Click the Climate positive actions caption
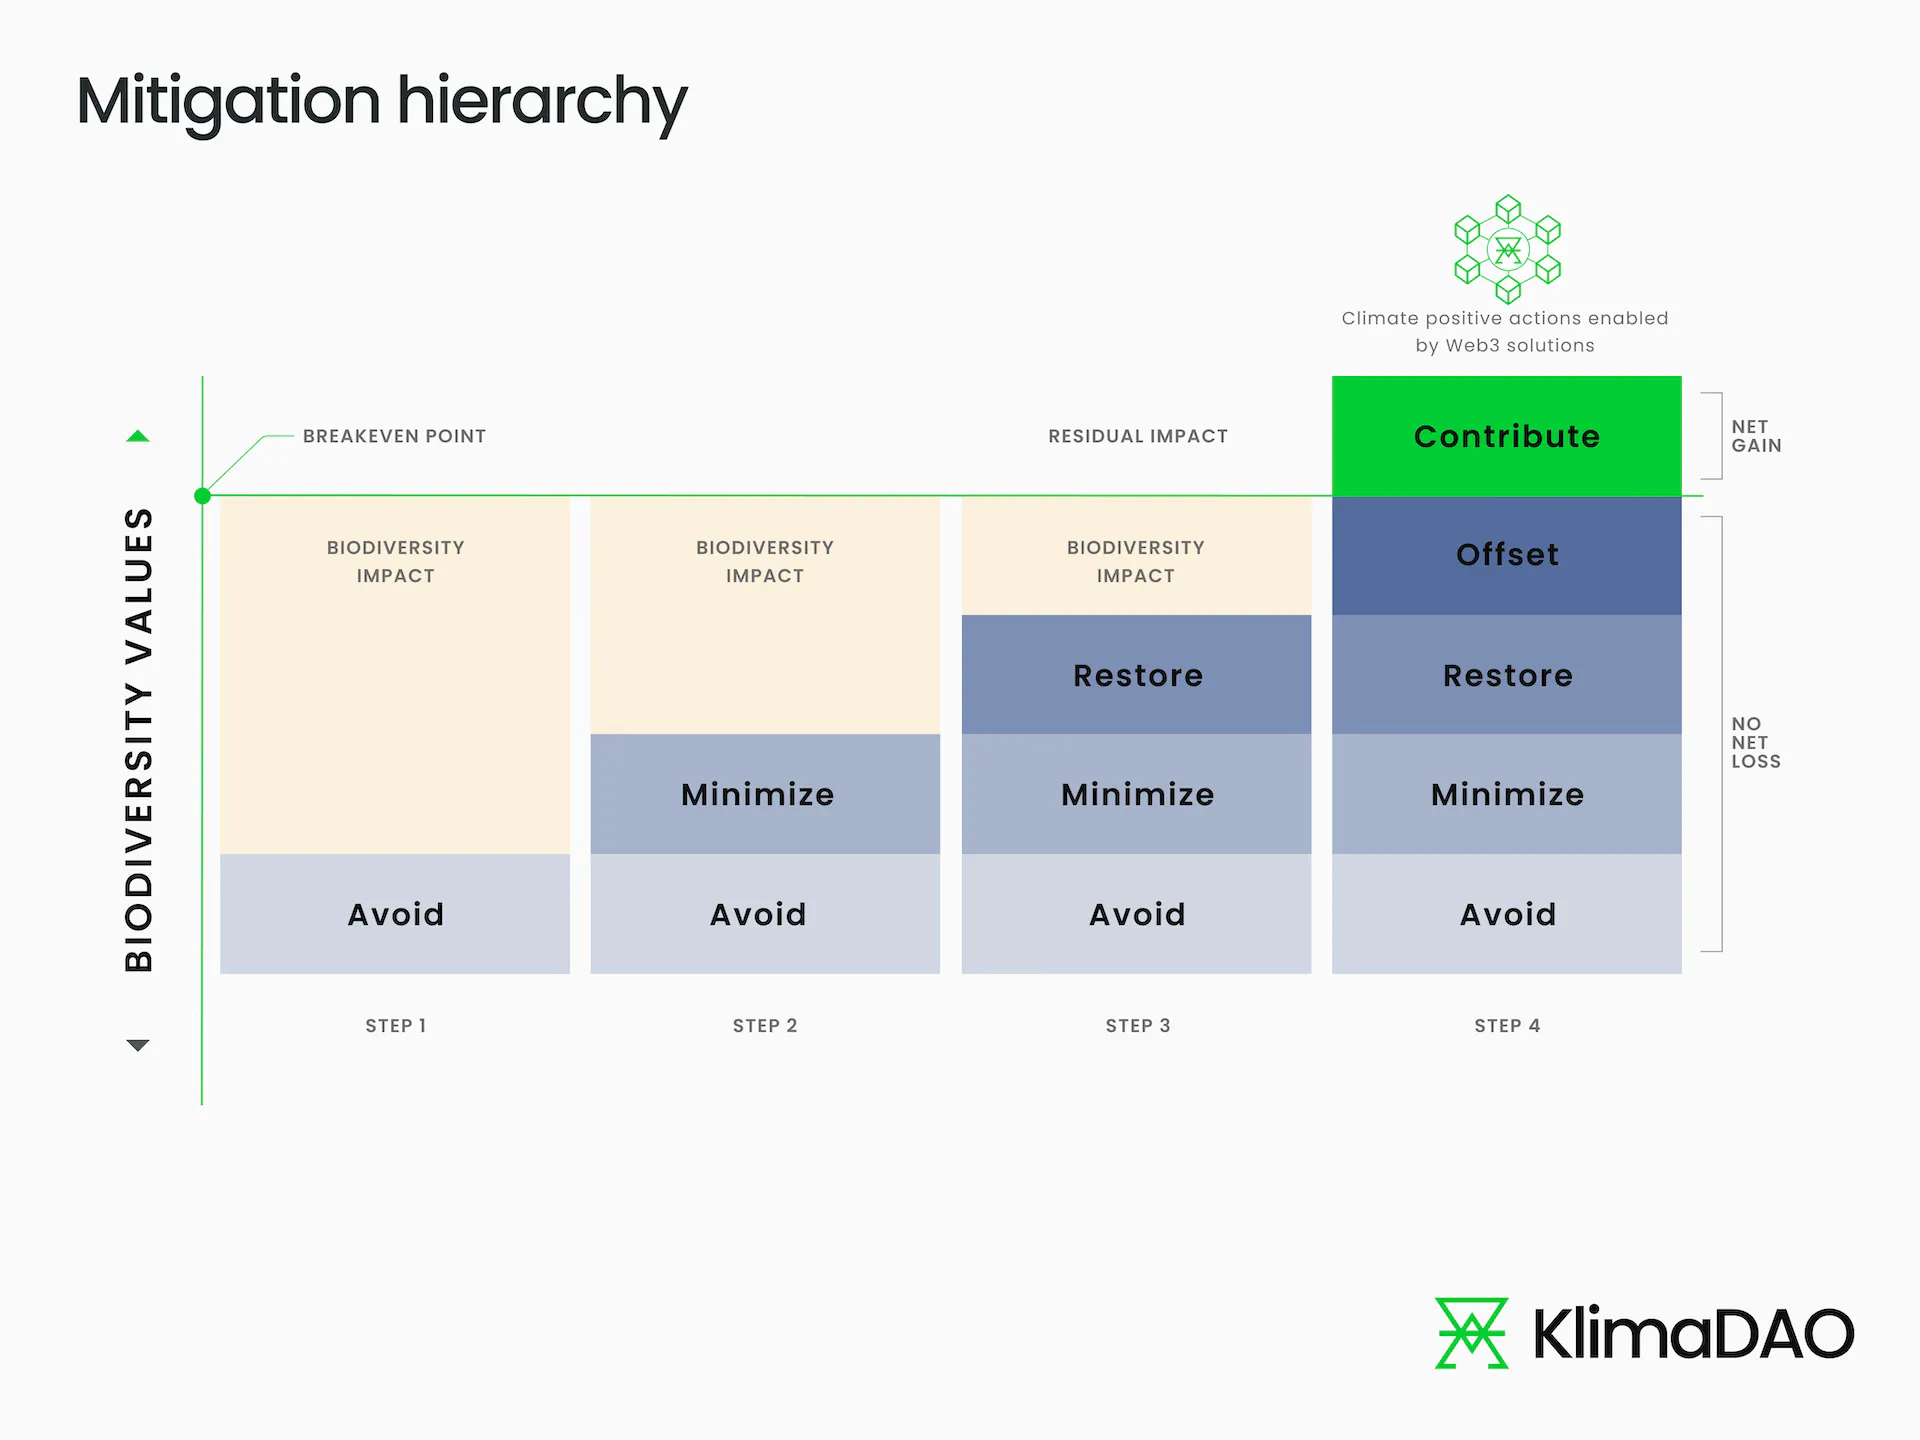 click(1505, 331)
